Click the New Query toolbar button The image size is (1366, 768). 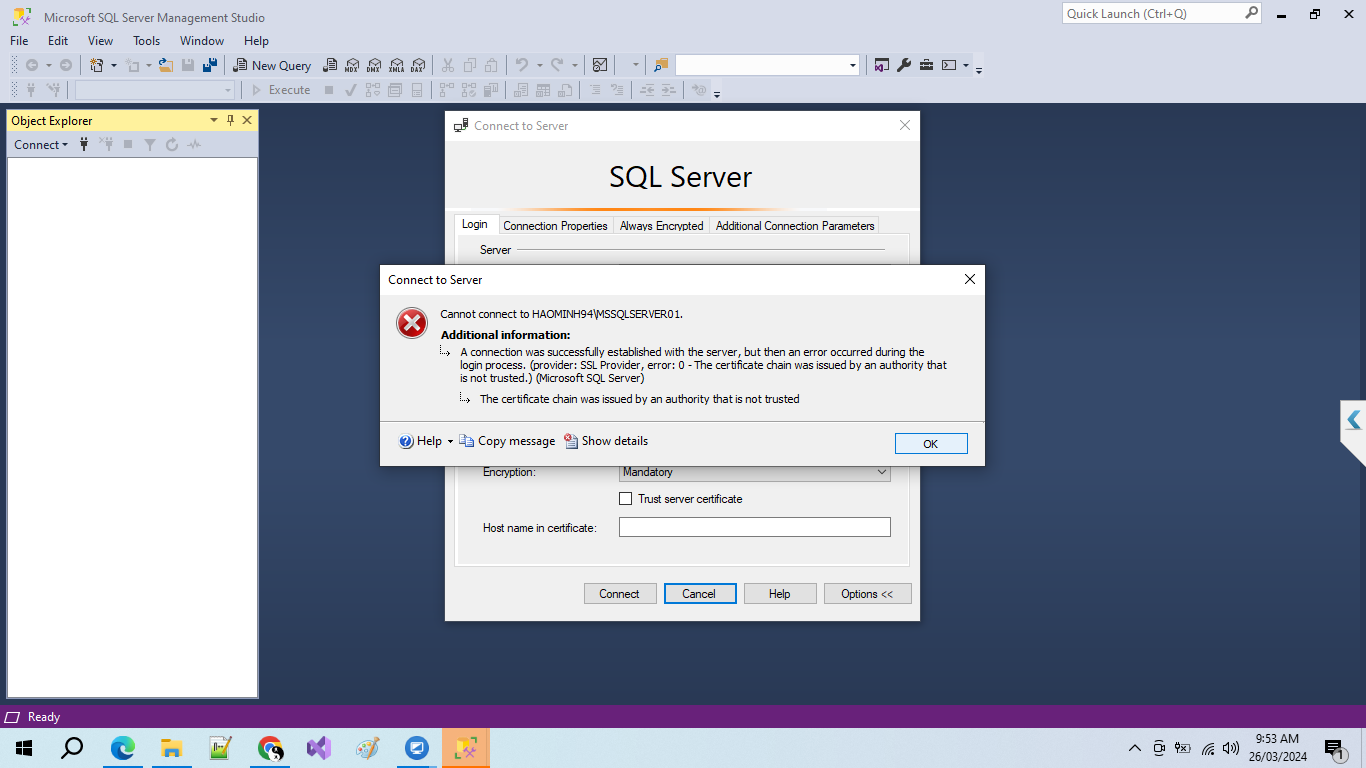point(272,65)
